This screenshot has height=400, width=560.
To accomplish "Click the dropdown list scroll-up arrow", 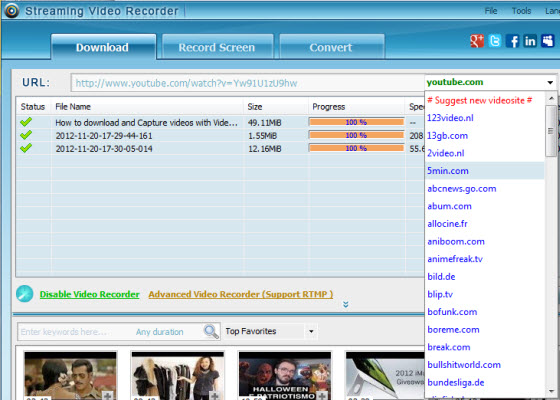I will tap(551, 98).
